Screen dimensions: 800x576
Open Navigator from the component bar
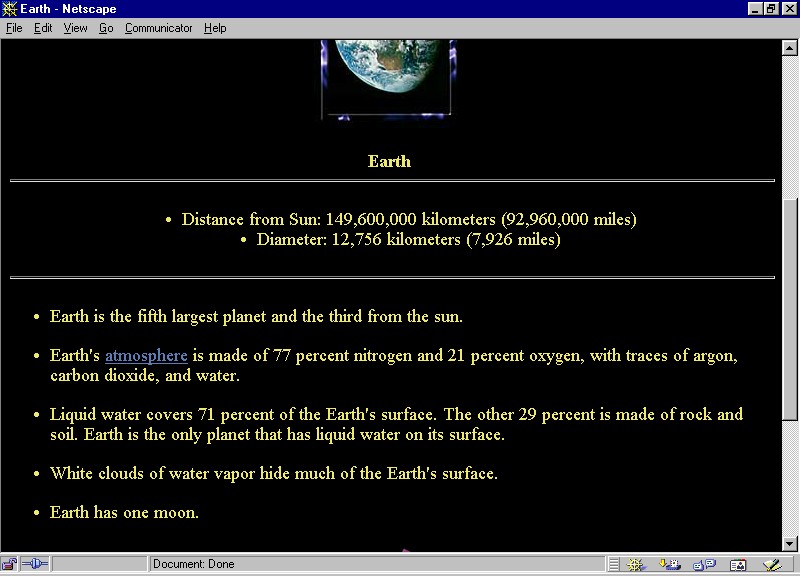(x=636, y=564)
